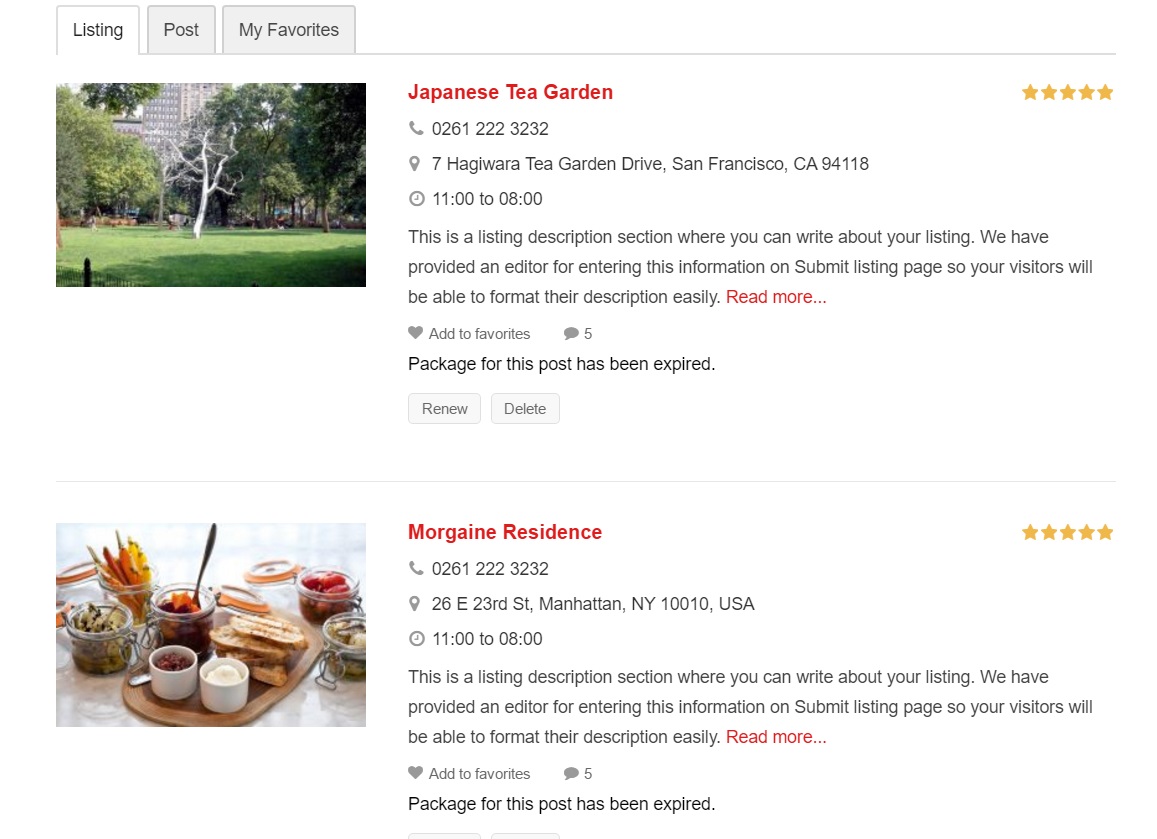Open the Post tab
The width and height of the screenshot is (1157, 839).
(181, 30)
